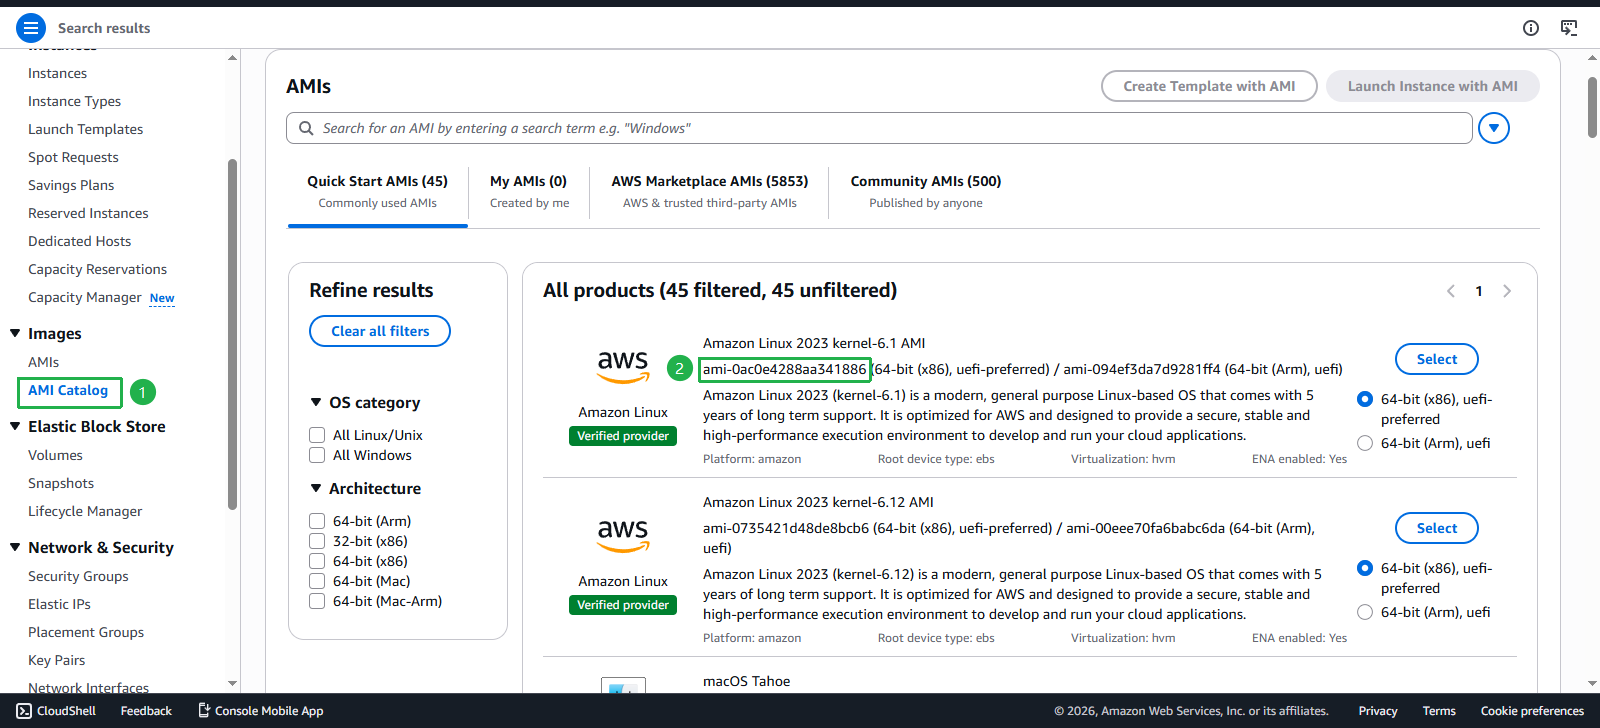Open Instance Types in sidebar
This screenshot has height=728, width=1600.
74,101
